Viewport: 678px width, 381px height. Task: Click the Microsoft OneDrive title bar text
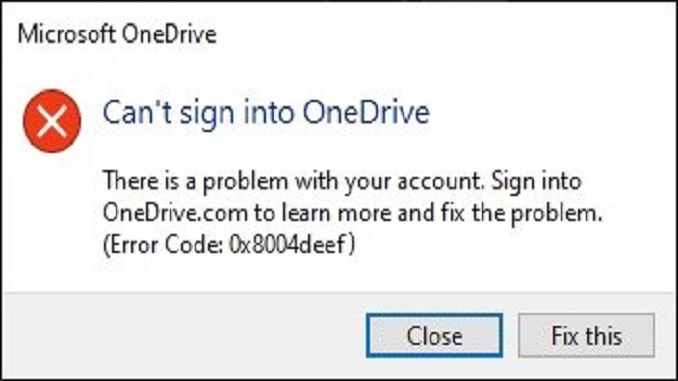[x=117, y=34]
